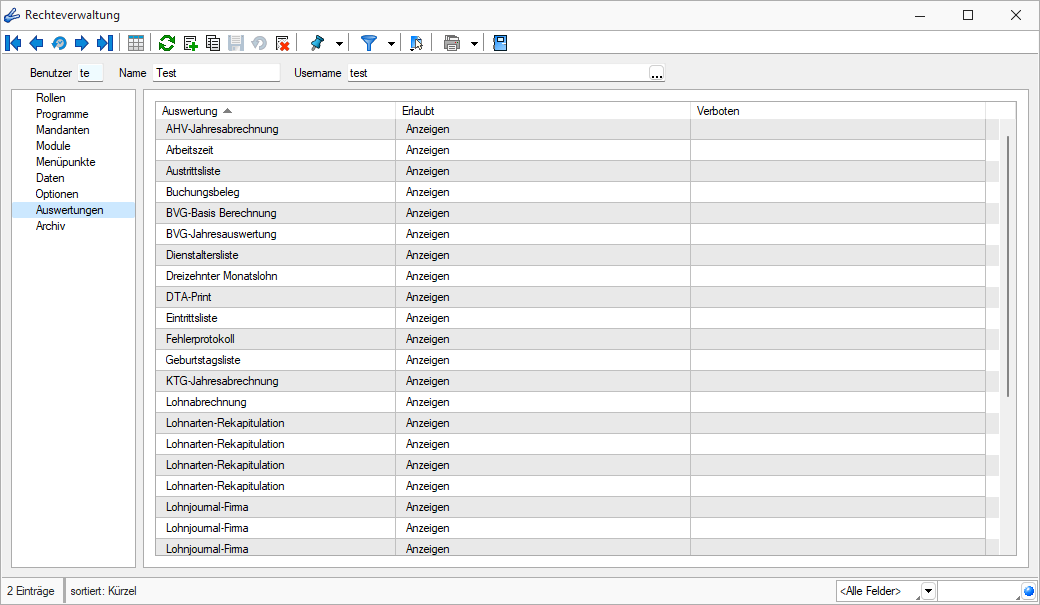Create a new record with plus icon
Viewport: 1040px width, 605px height.
[x=190, y=43]
